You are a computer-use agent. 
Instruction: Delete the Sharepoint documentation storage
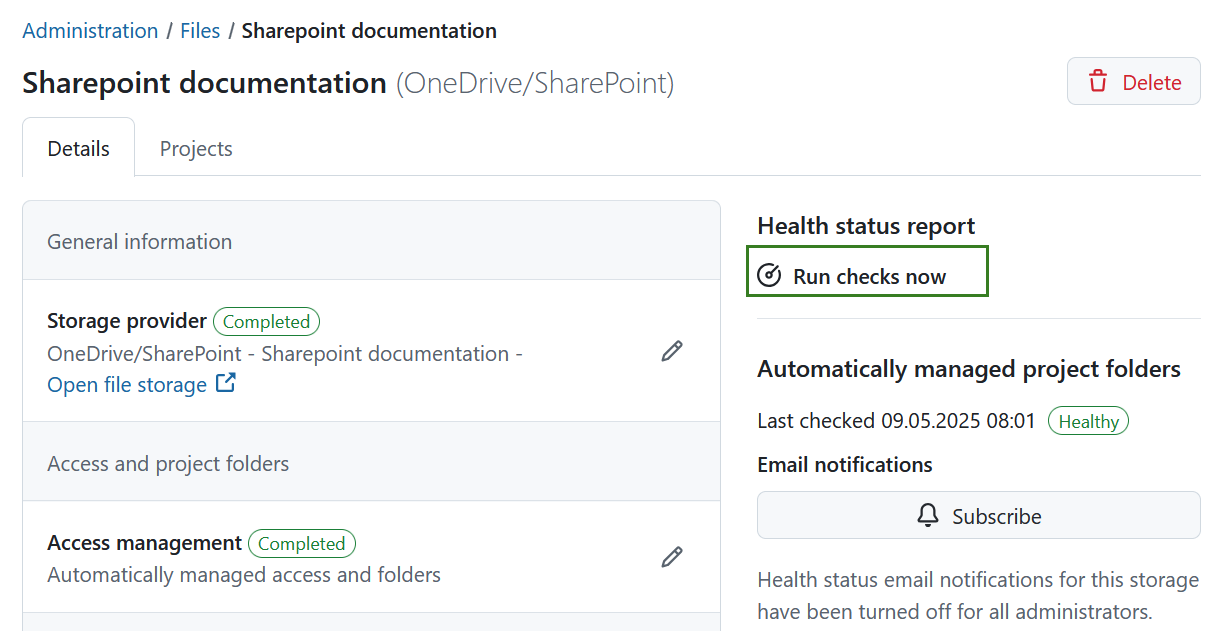point(1133,80)
